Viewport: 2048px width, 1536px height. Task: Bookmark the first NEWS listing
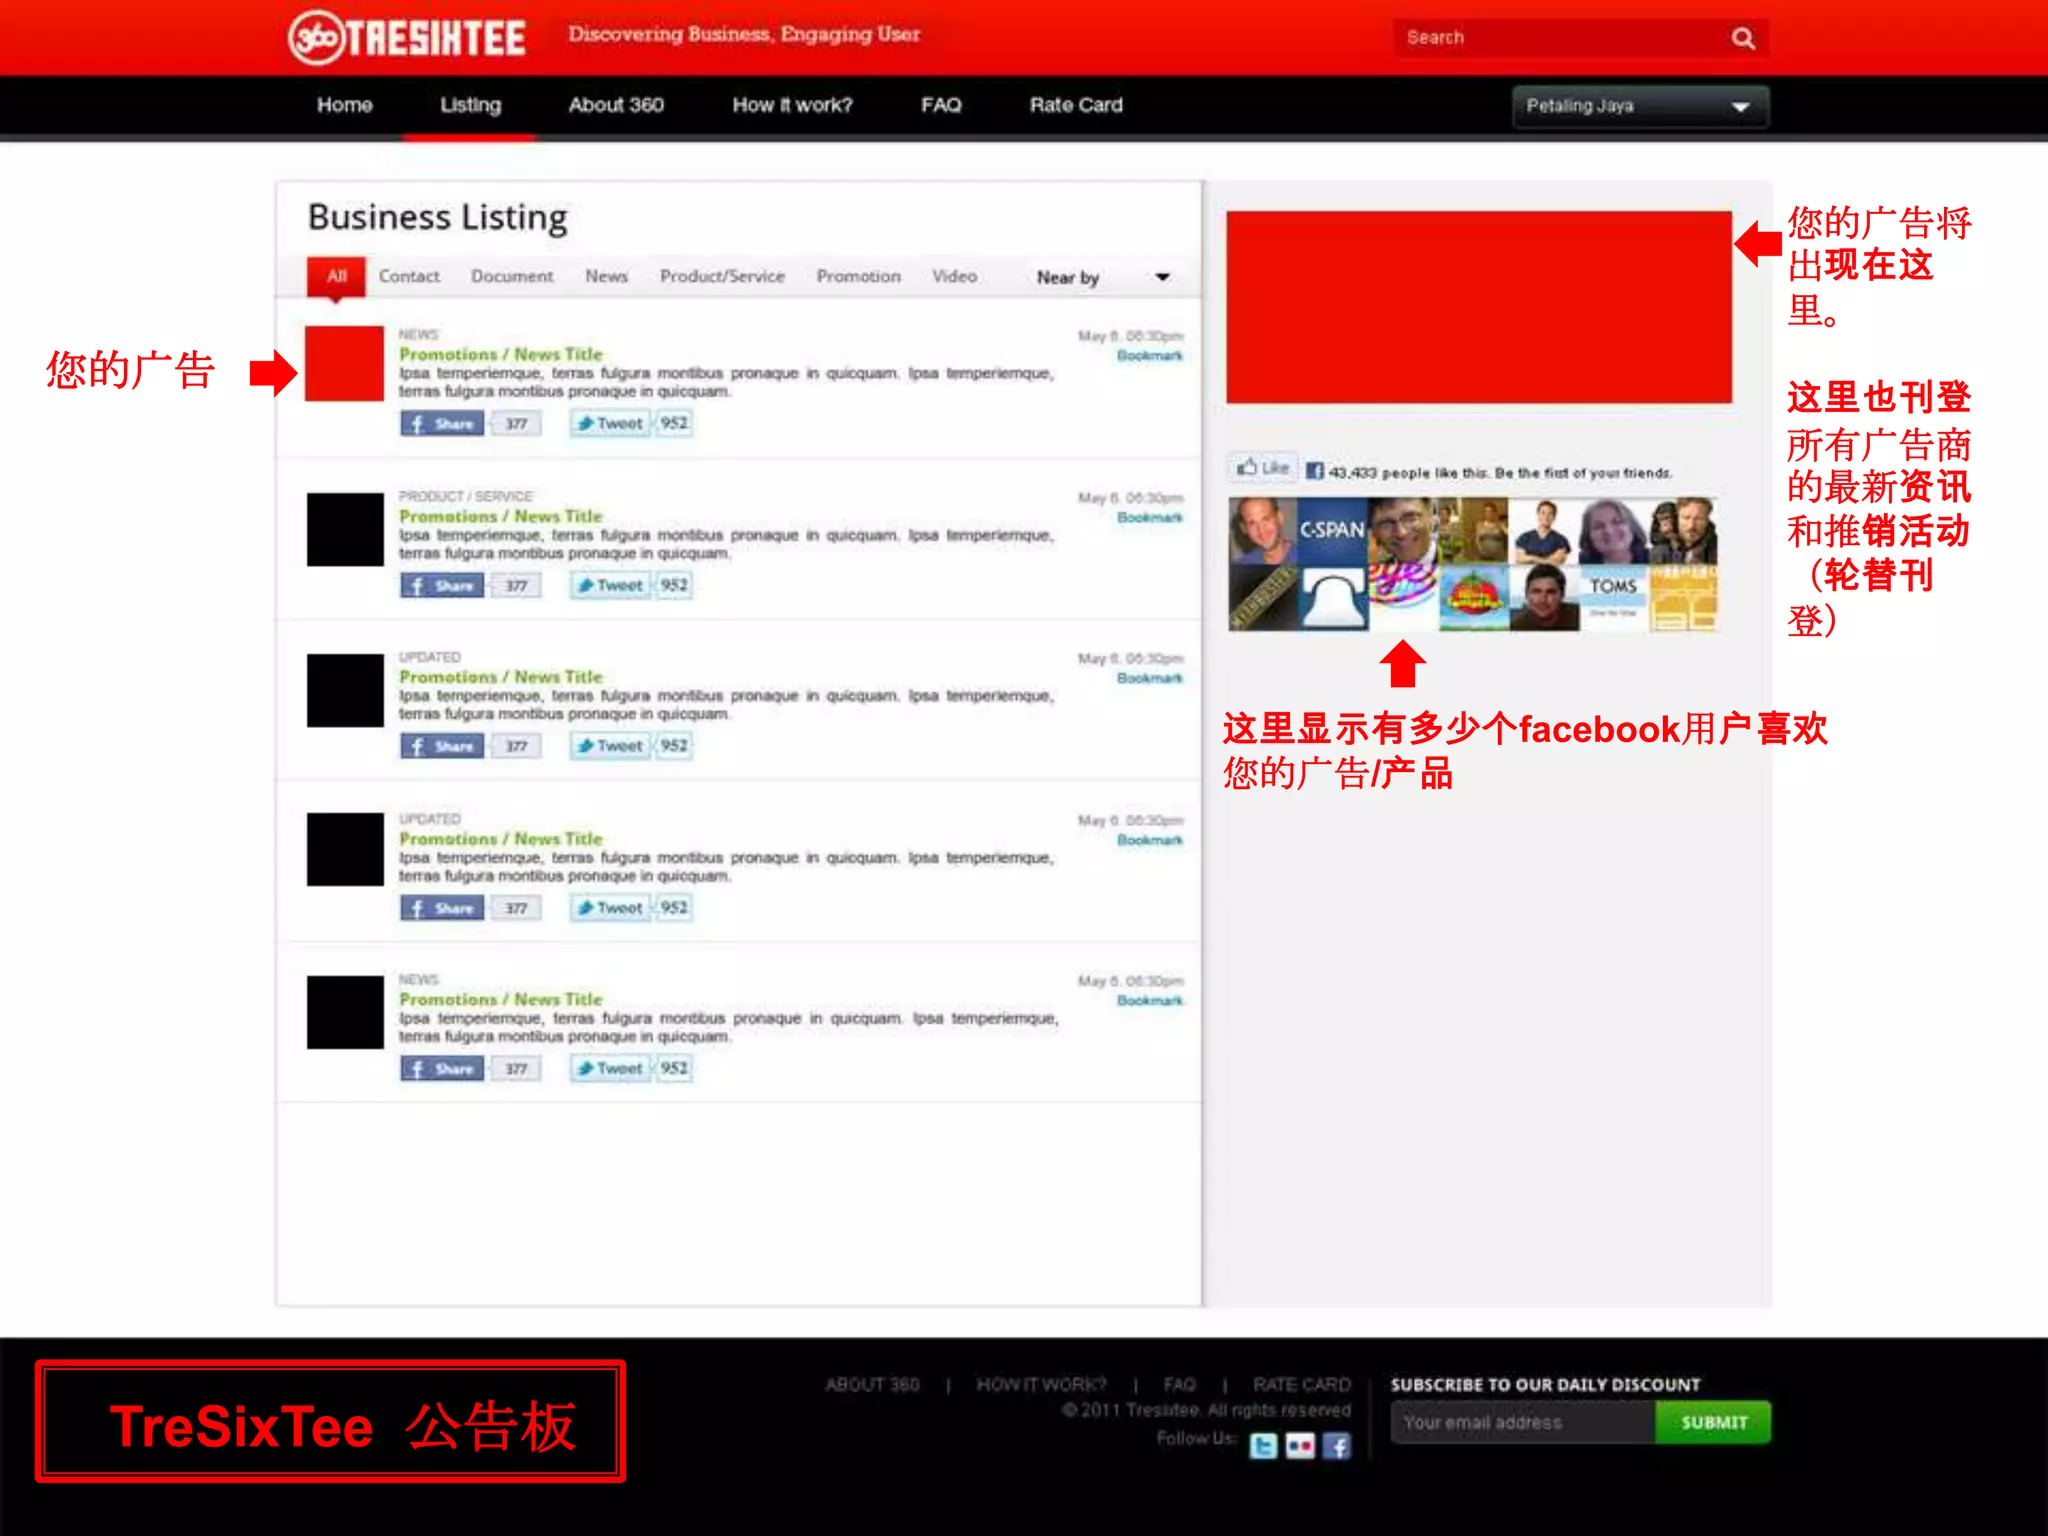1150,356
